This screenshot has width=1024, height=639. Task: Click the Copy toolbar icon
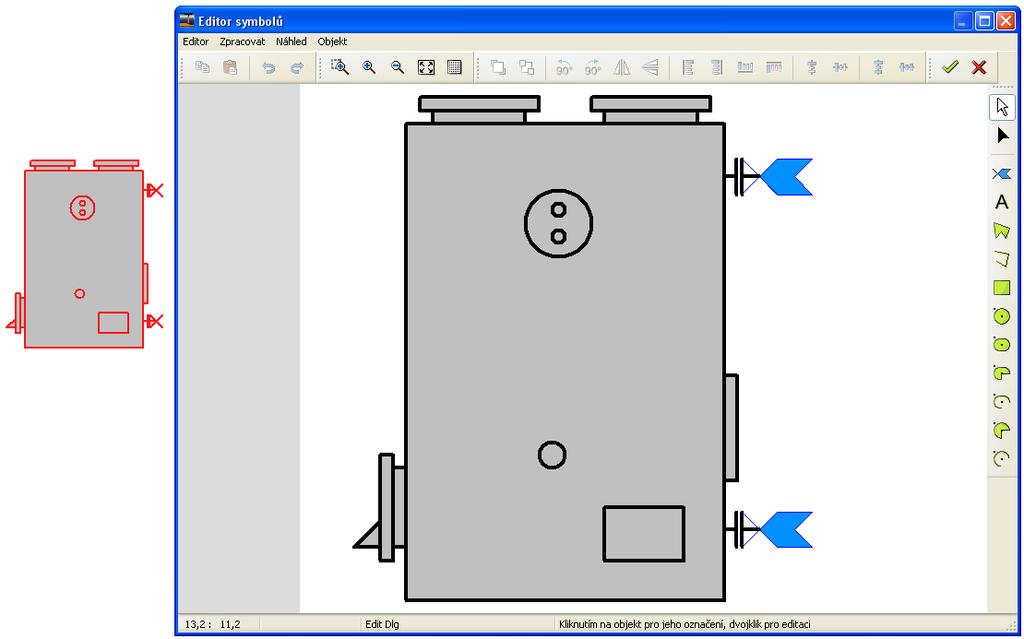tap(202, 67)
